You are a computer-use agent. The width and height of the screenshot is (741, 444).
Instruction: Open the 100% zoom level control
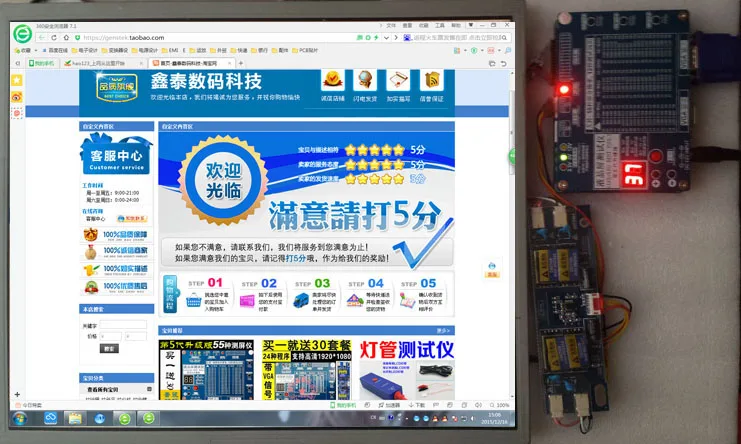pyautogui.click(x=500, y=405)
